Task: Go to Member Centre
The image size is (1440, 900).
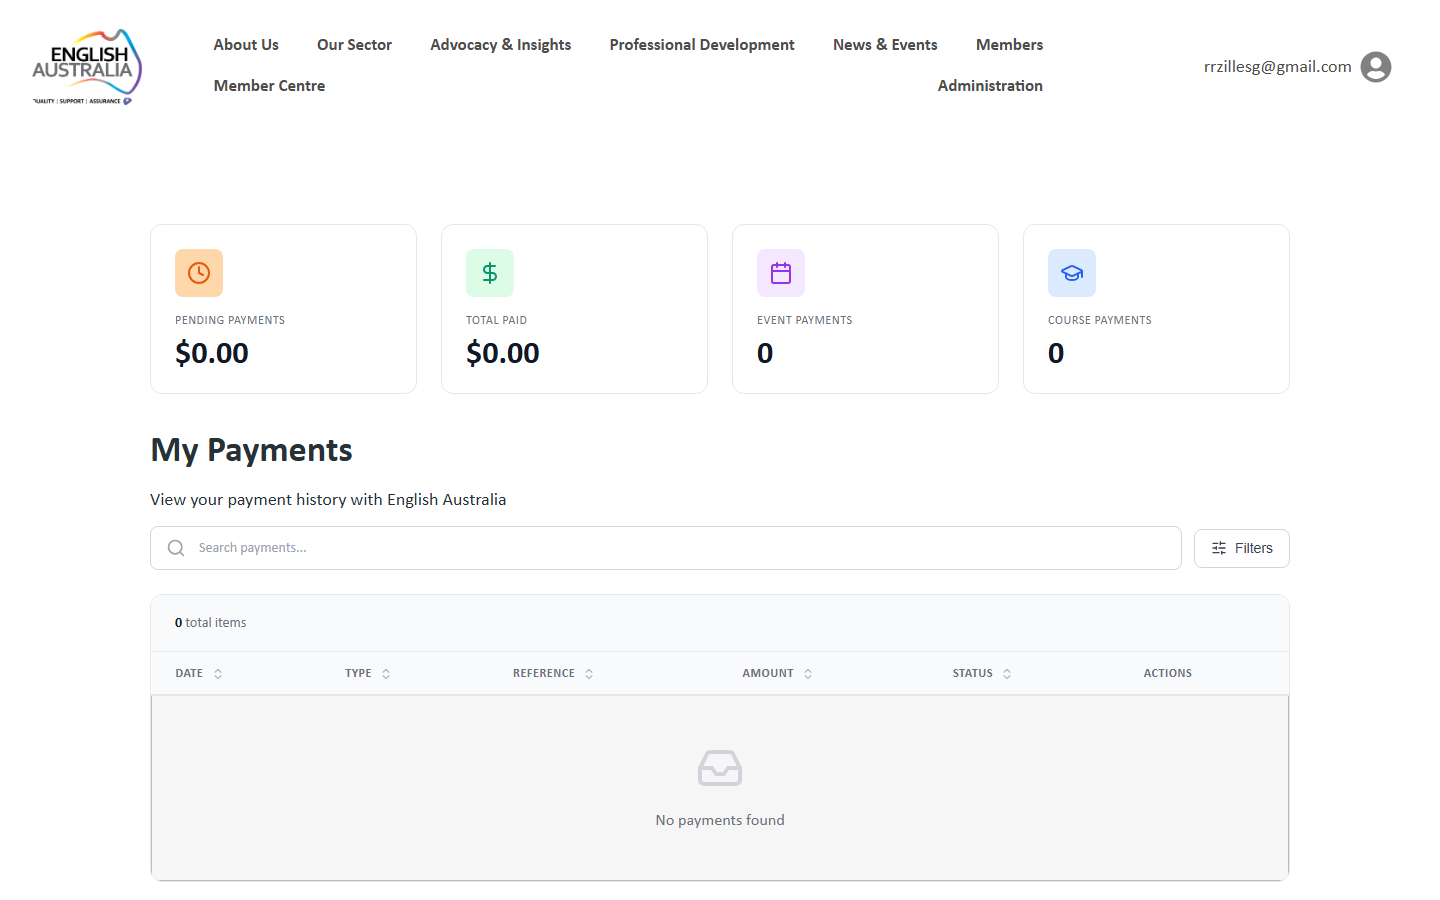Action: [x=269, y=86]
